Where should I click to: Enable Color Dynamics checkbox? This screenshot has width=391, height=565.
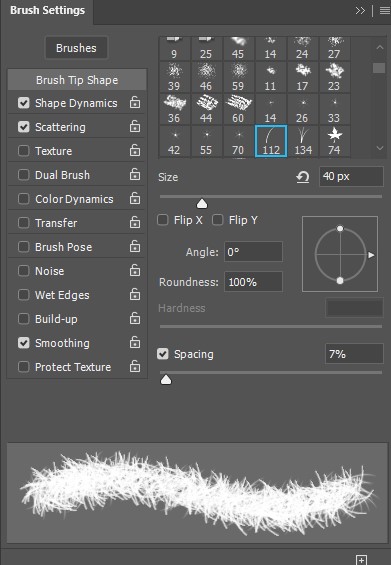point(24,199)
